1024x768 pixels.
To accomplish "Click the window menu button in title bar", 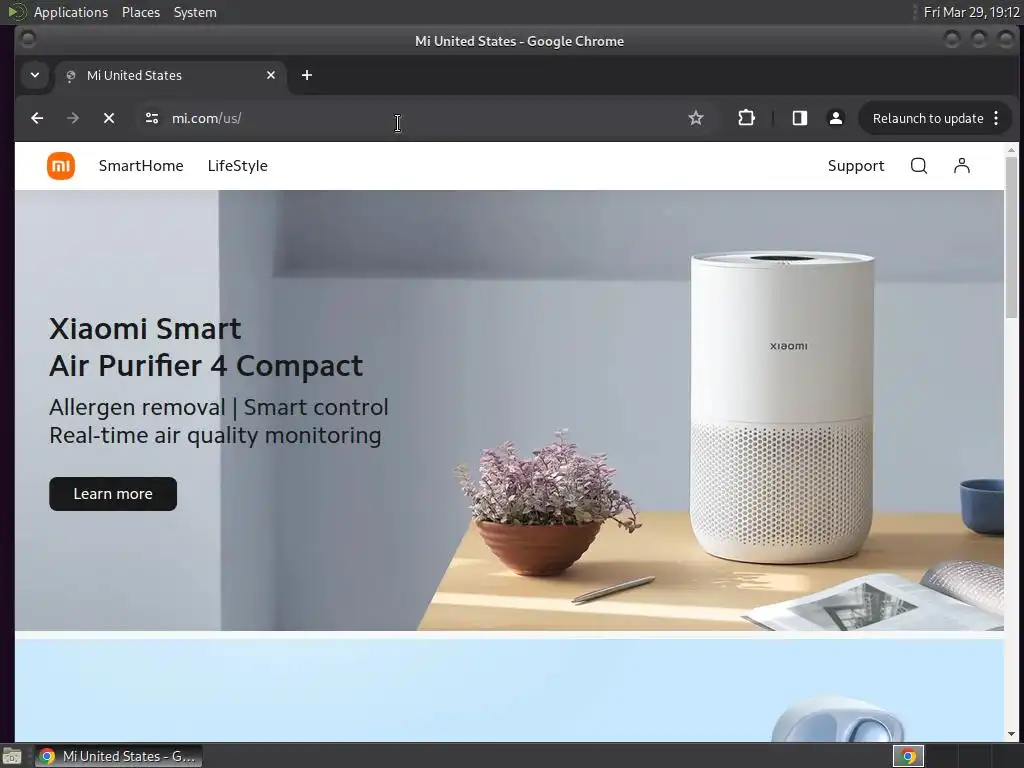I will click(27, 40).
